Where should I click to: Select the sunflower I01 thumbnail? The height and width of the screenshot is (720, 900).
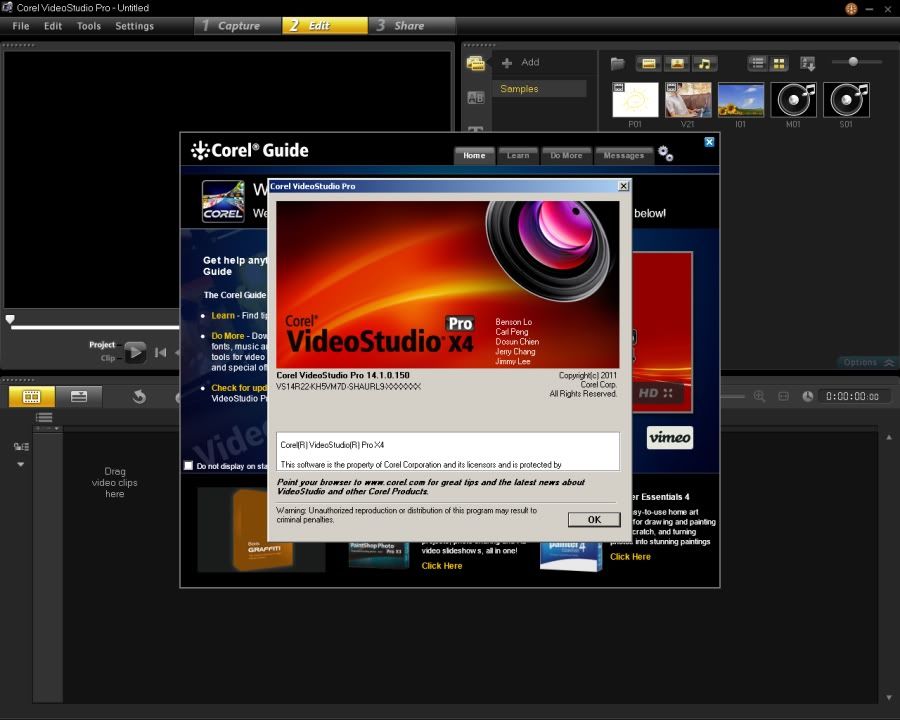pyautogui.click(x=740, y=100)
